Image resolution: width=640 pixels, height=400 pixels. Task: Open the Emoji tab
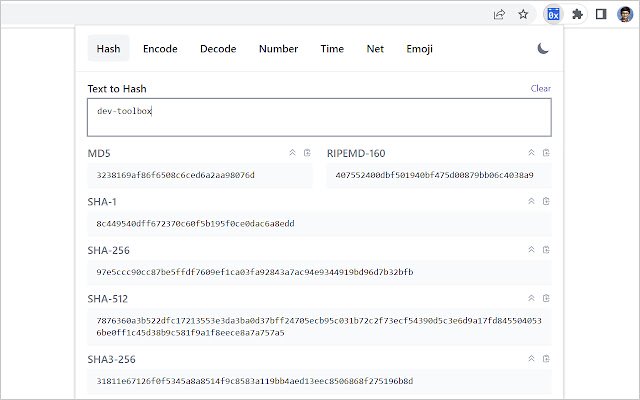[419, 49]
